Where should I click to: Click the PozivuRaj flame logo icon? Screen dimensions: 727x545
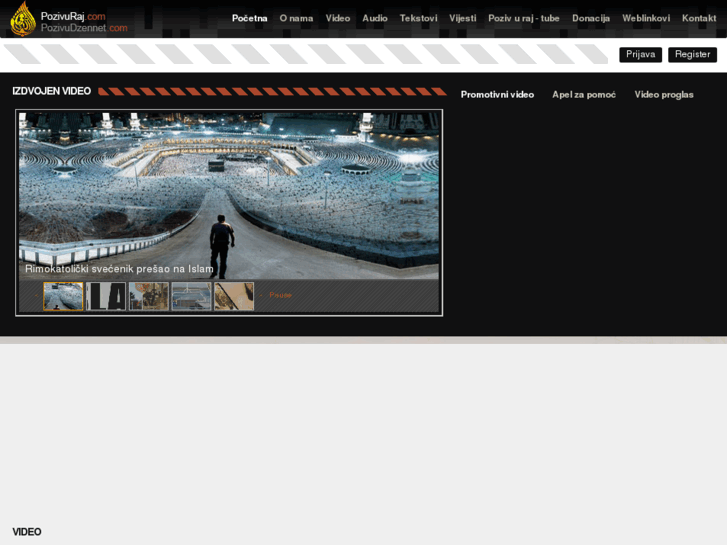[x=22, y=19]
